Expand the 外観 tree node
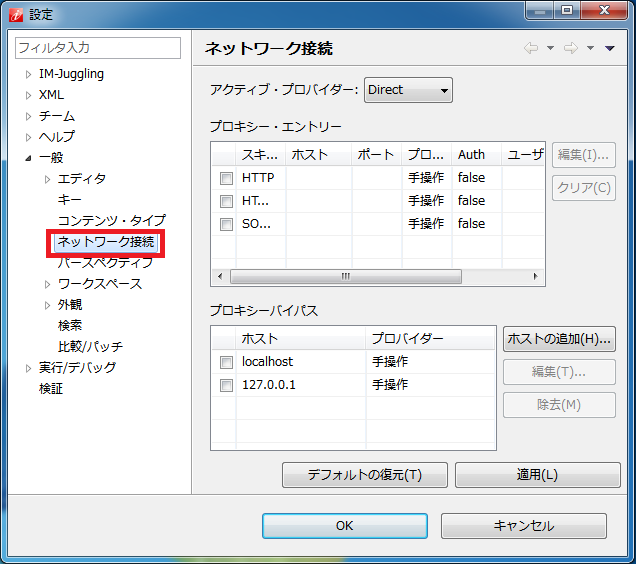This screenshot has height=564, width=636. [x=47, y=305]
